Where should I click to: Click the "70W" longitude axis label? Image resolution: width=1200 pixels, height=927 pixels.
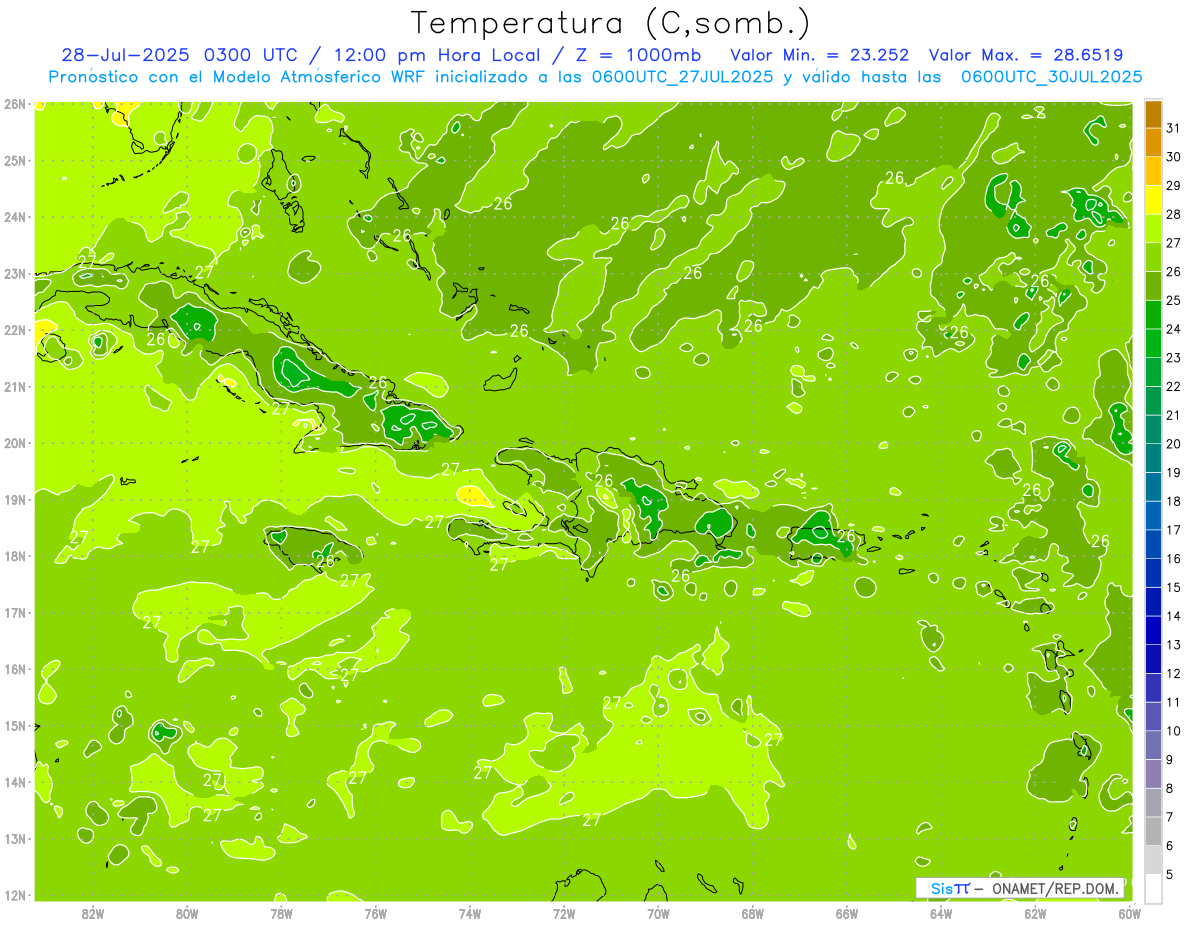pos(658,913)
